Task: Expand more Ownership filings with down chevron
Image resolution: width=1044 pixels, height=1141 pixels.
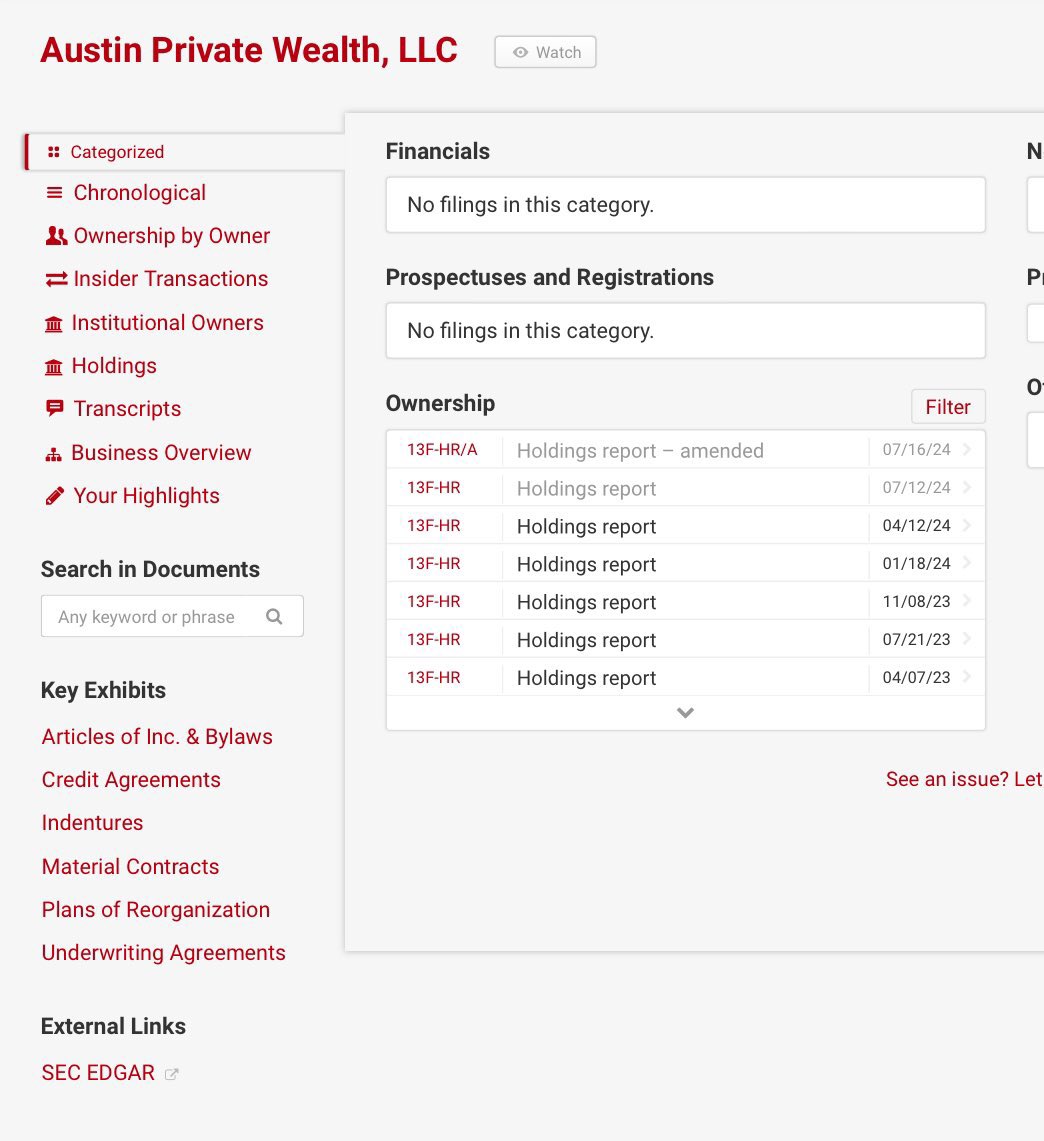Action: [x=685, y=713]
